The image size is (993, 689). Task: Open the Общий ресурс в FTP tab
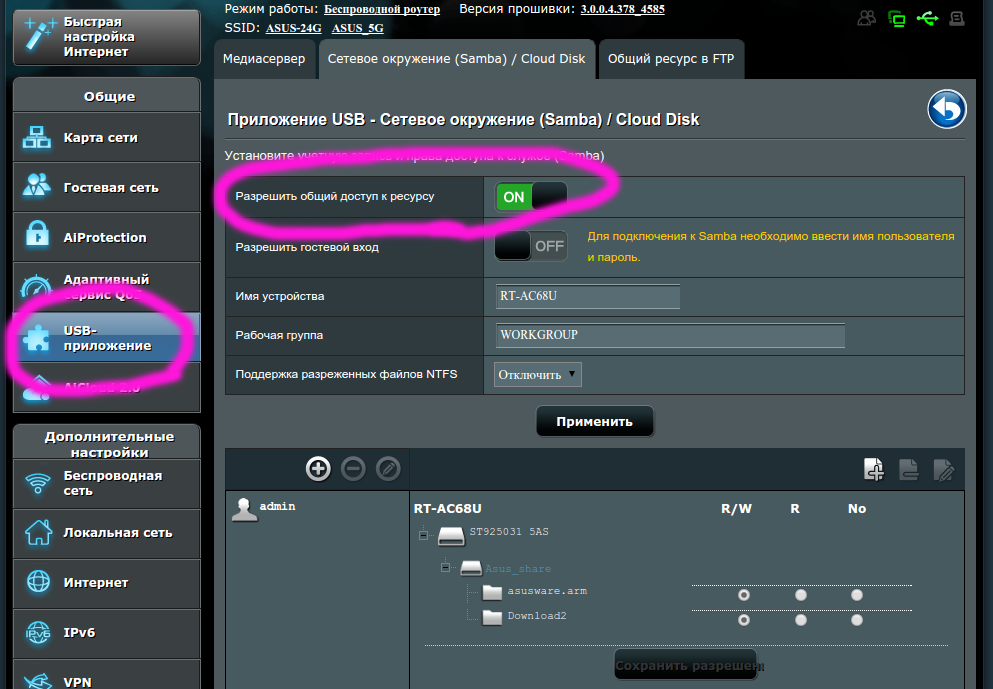pyautogui.click(x=671, y=59)
